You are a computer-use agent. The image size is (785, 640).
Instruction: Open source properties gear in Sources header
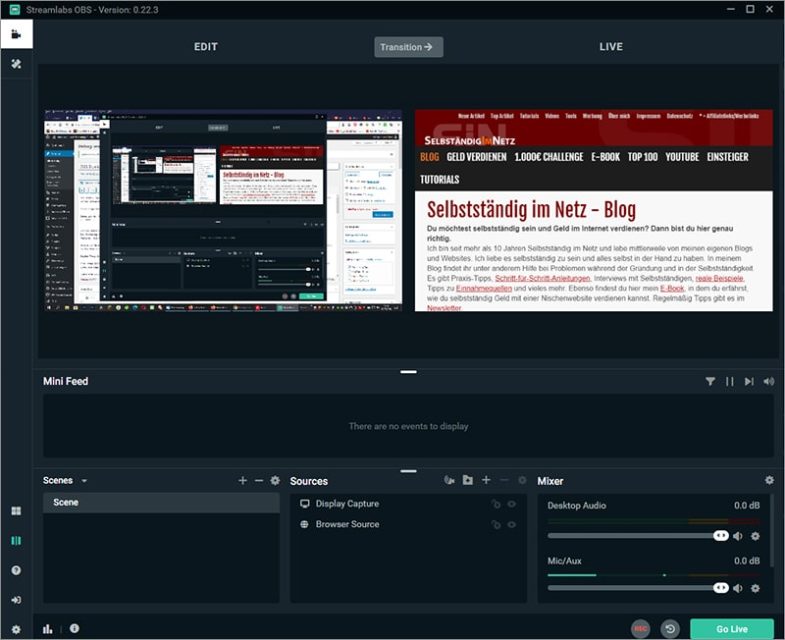tap(522, 480)
